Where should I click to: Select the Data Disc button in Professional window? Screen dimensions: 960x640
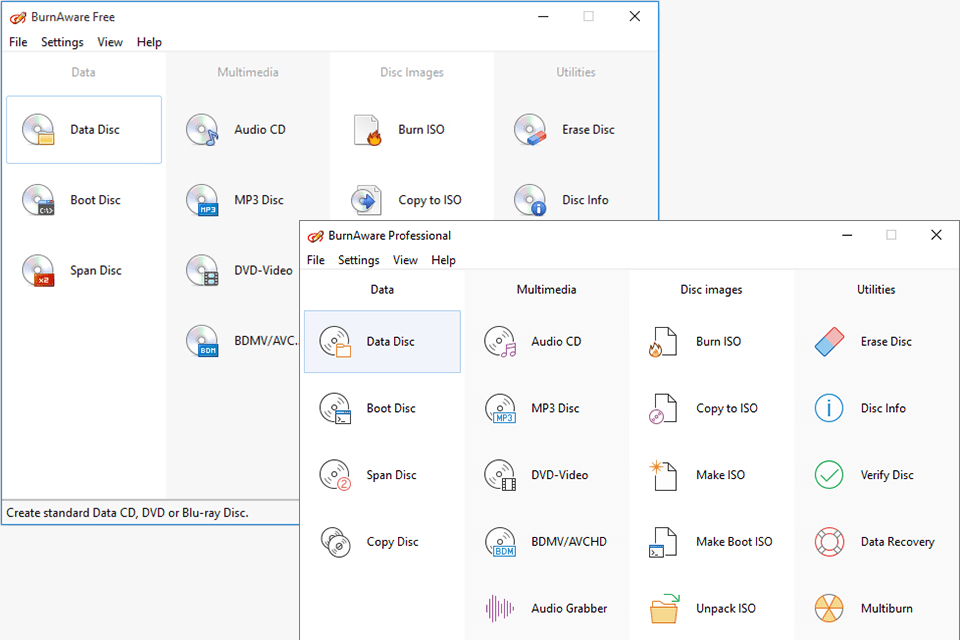pyautogui.click(x=382, y=341)
